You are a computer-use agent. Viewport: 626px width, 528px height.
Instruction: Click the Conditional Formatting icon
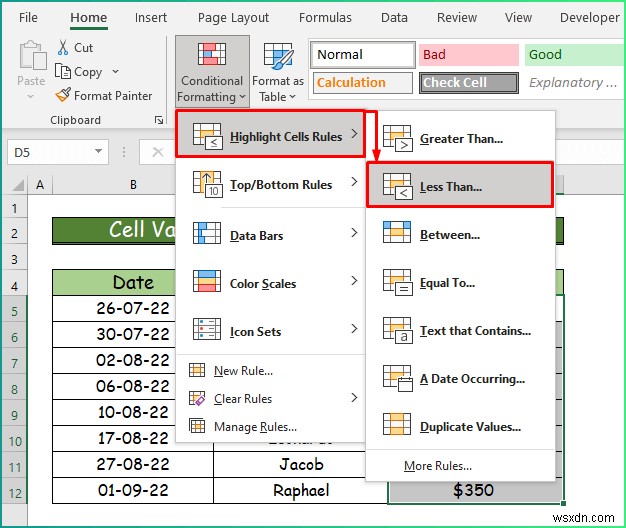tap(212, 54)
